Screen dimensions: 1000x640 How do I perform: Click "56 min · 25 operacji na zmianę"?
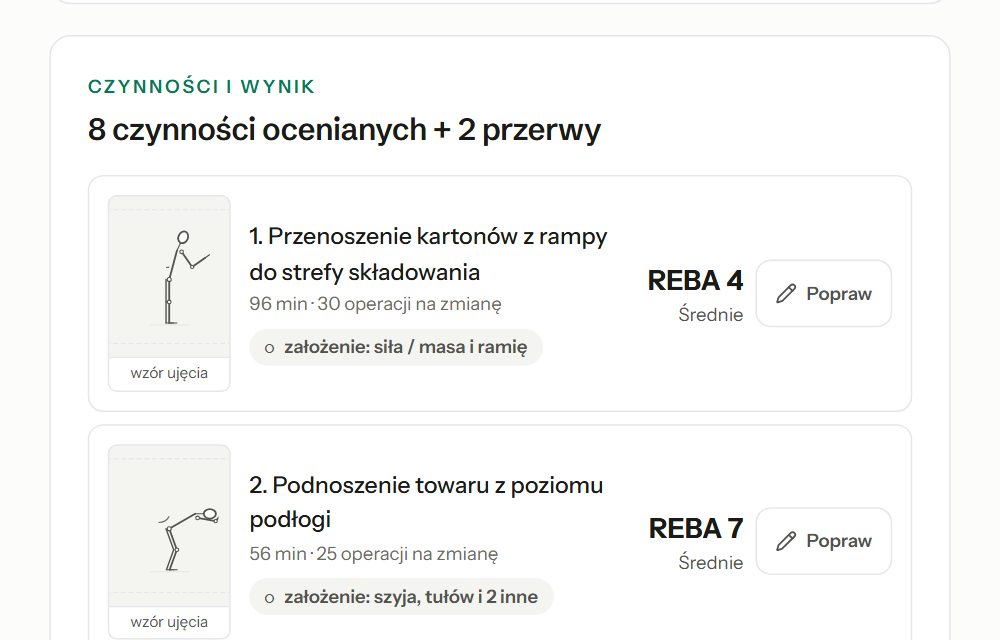[x=374, y=553]
